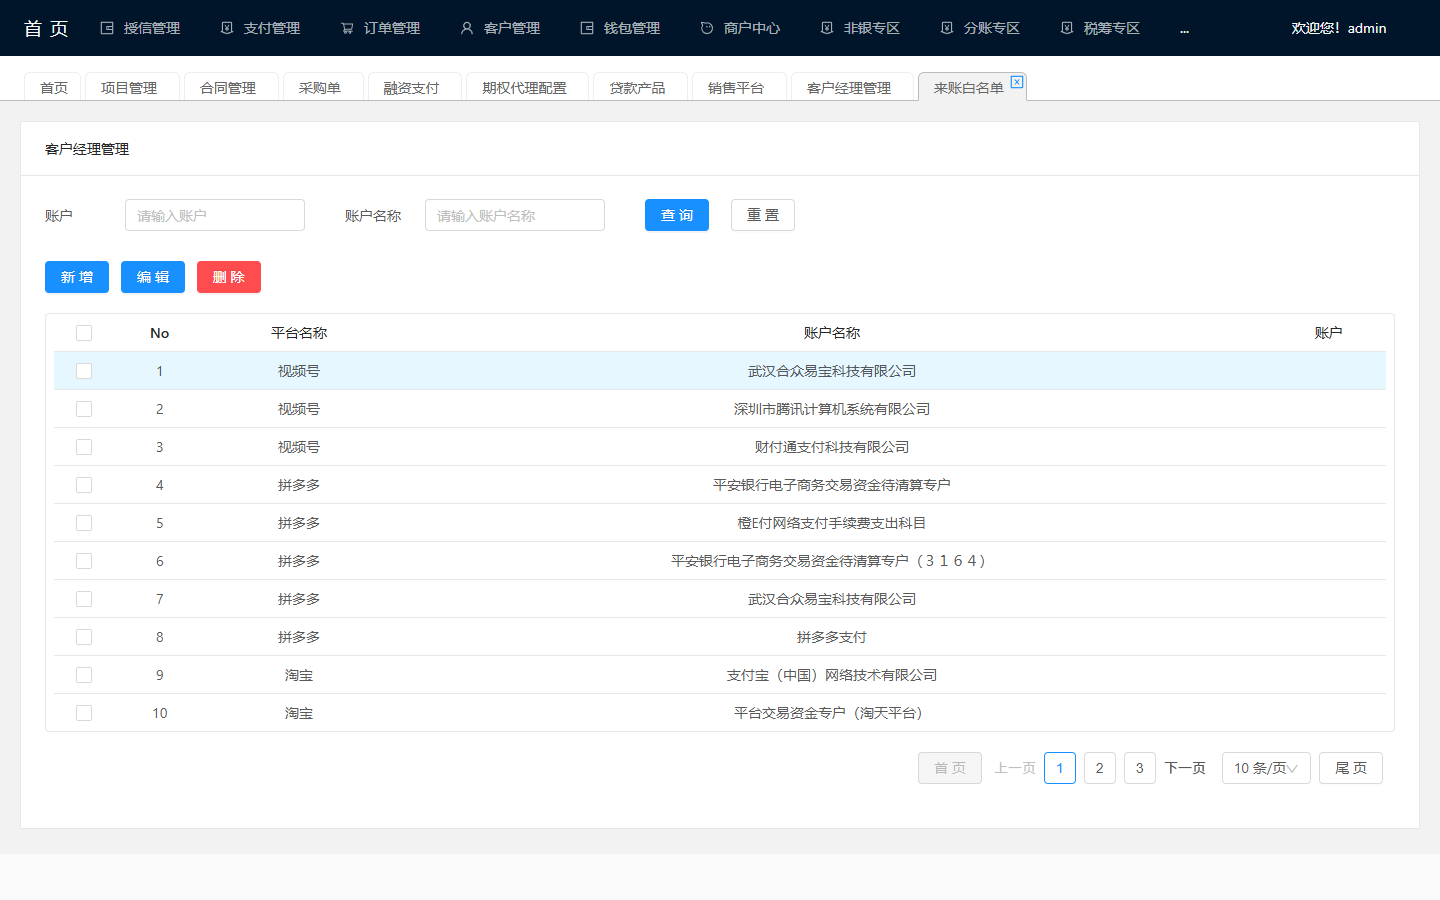Check the row 3 财付通支付 checkbox

click(x=84, y=447)
